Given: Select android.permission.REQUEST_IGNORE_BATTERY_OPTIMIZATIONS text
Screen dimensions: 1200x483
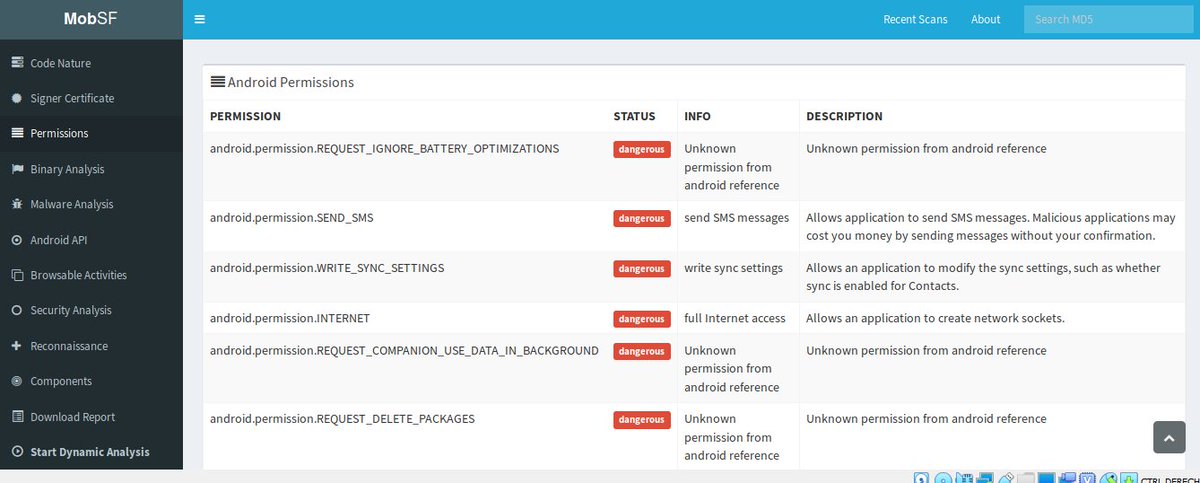Looking at the screenshot, I should pos(384,148).
